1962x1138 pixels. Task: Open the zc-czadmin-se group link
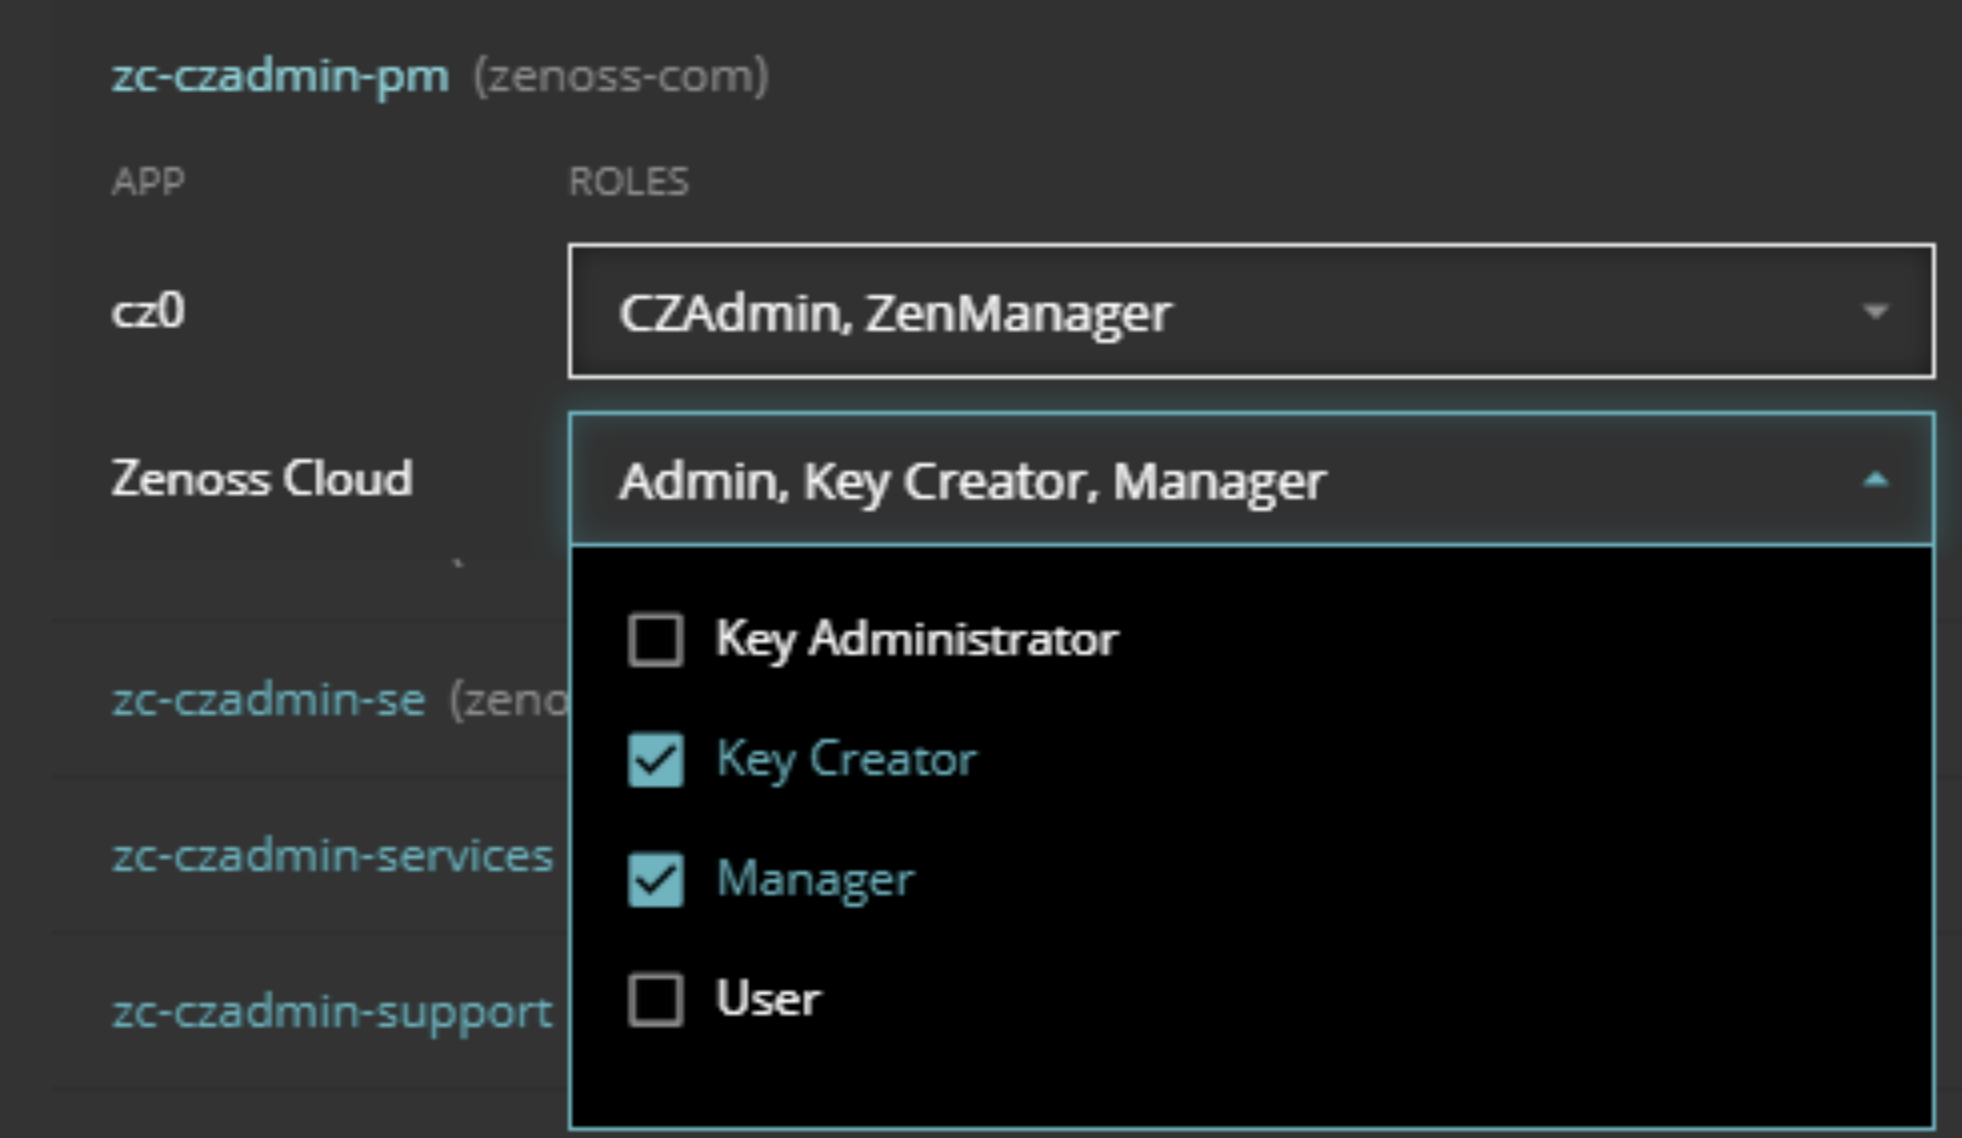(x=268, y=699)
